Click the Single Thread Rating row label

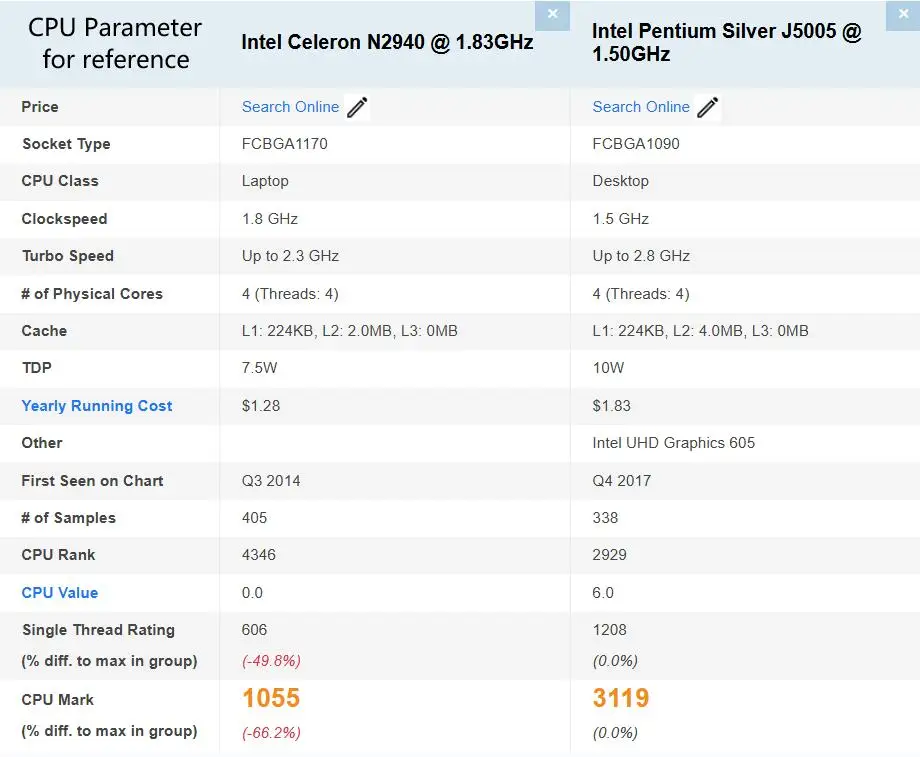point(98,630)
